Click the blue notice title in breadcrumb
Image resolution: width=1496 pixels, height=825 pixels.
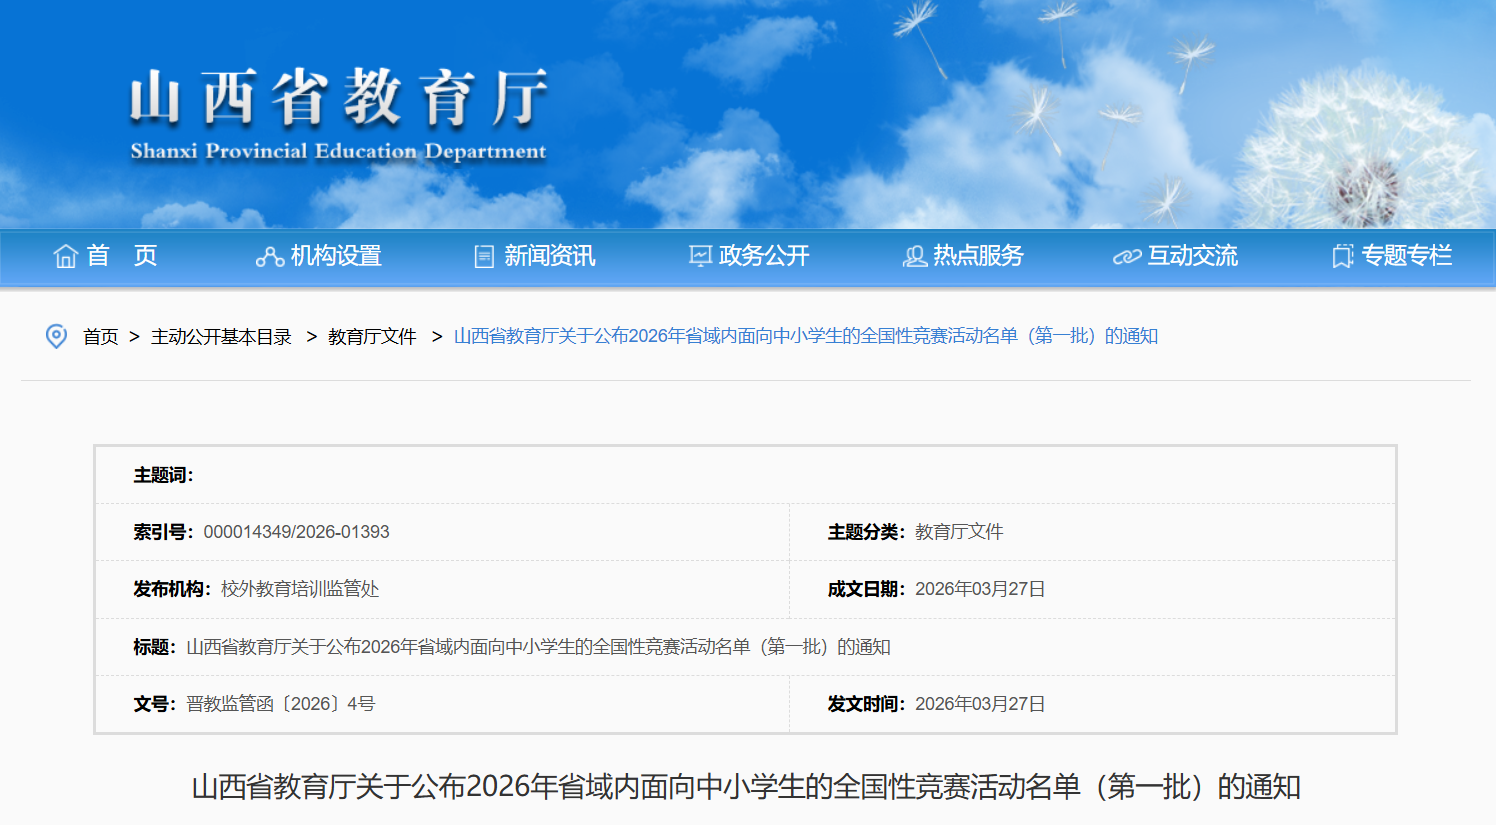click(x=805, y=336)
